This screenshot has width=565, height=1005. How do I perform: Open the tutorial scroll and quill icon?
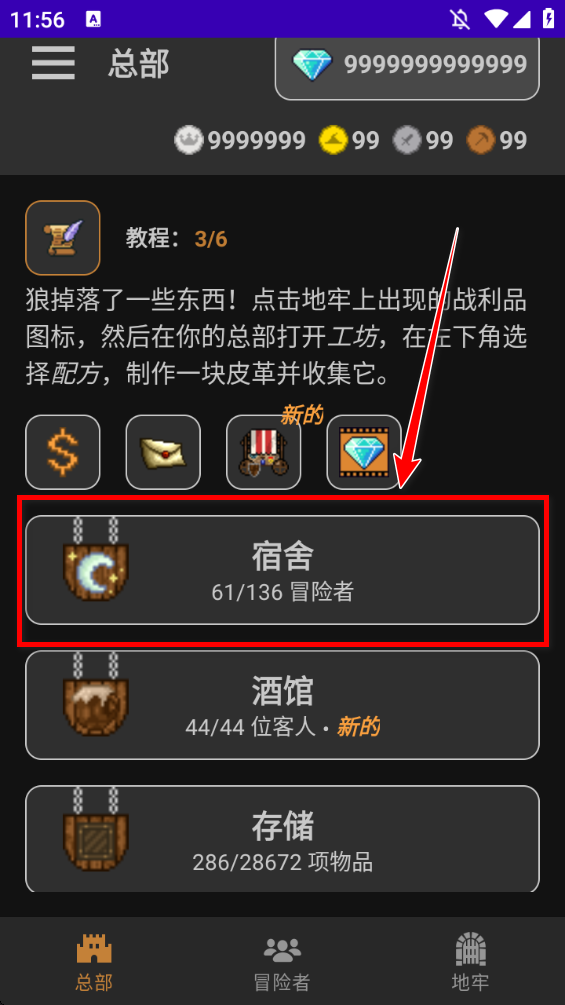click(63, 238)
